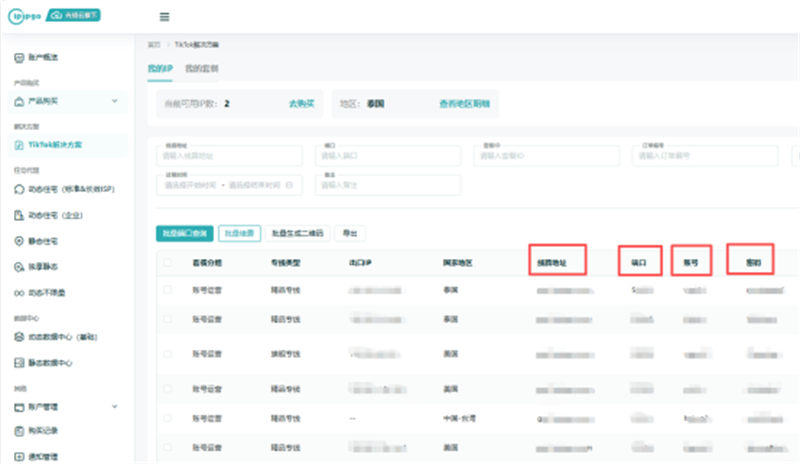Click the TikTok解决方案 sidebar icon
The image size is (800, 464).
(x=19, y=145)
